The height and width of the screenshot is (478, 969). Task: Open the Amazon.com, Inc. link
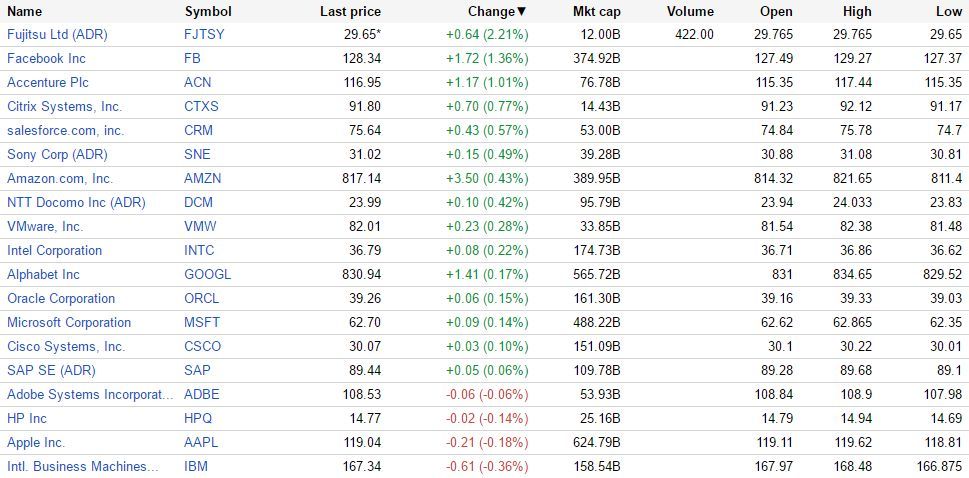click(60, 178)
